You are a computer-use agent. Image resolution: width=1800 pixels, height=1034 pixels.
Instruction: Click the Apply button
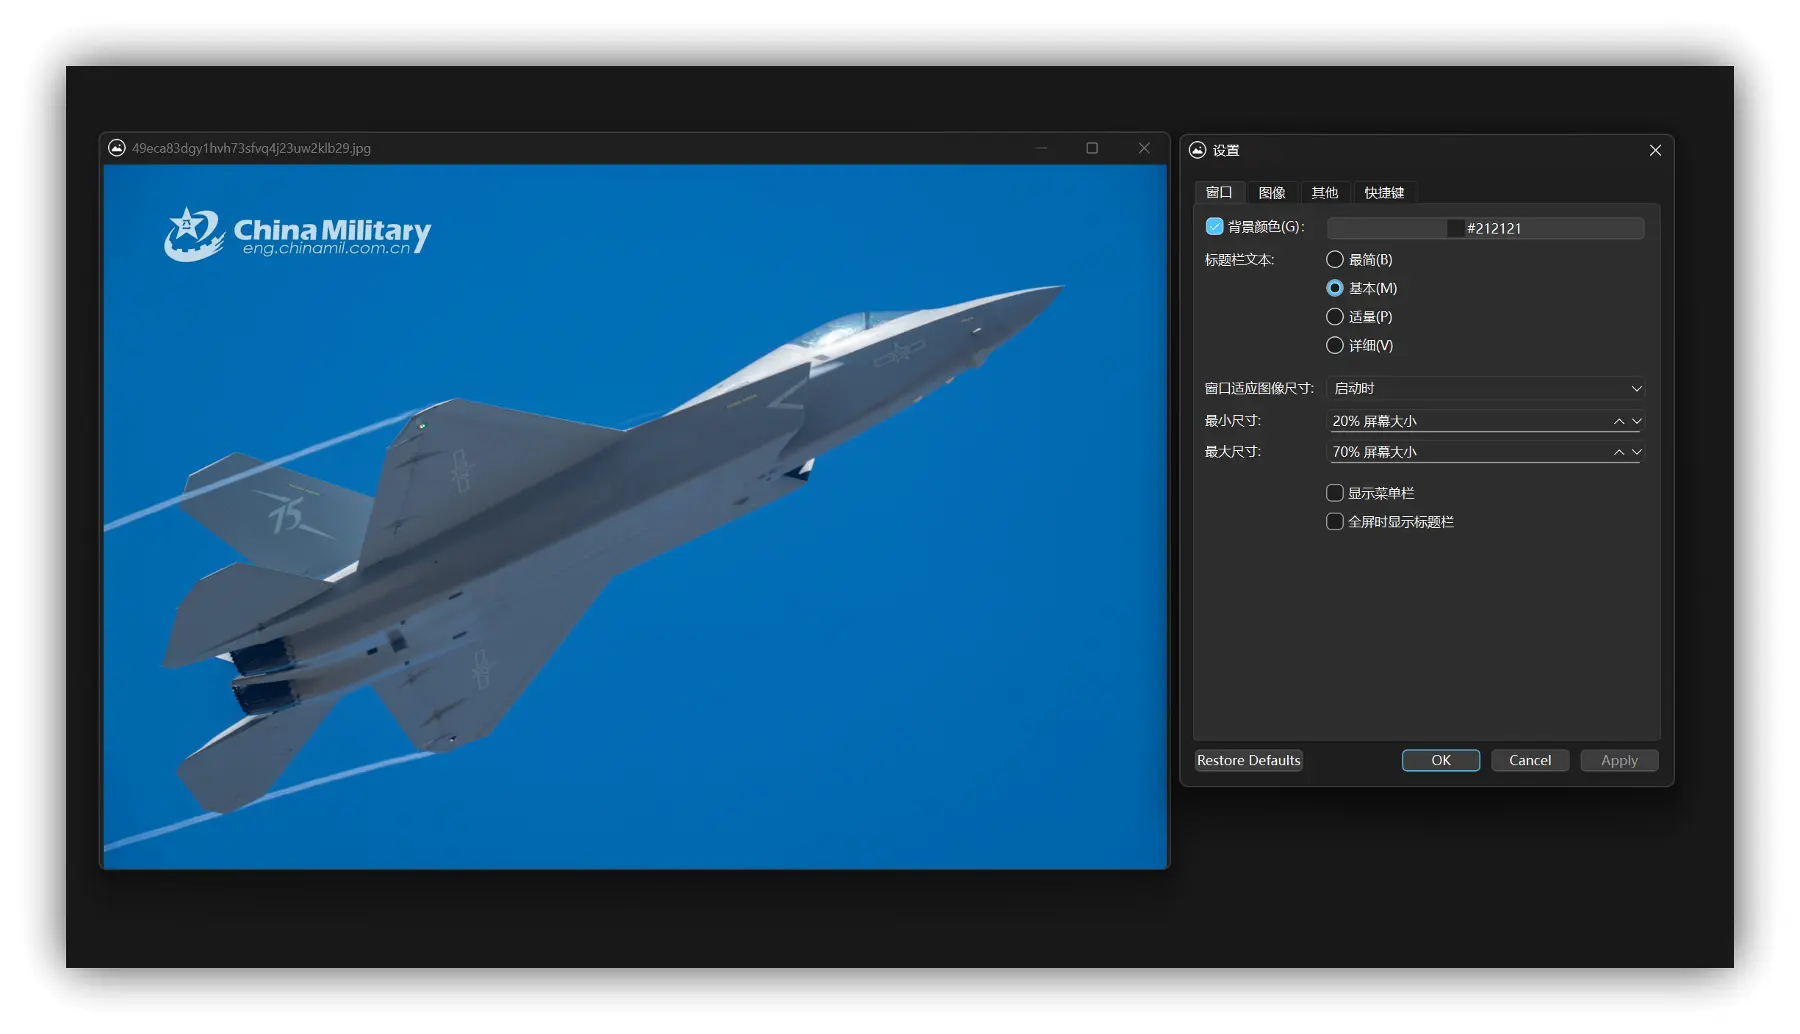[1619, 760]
